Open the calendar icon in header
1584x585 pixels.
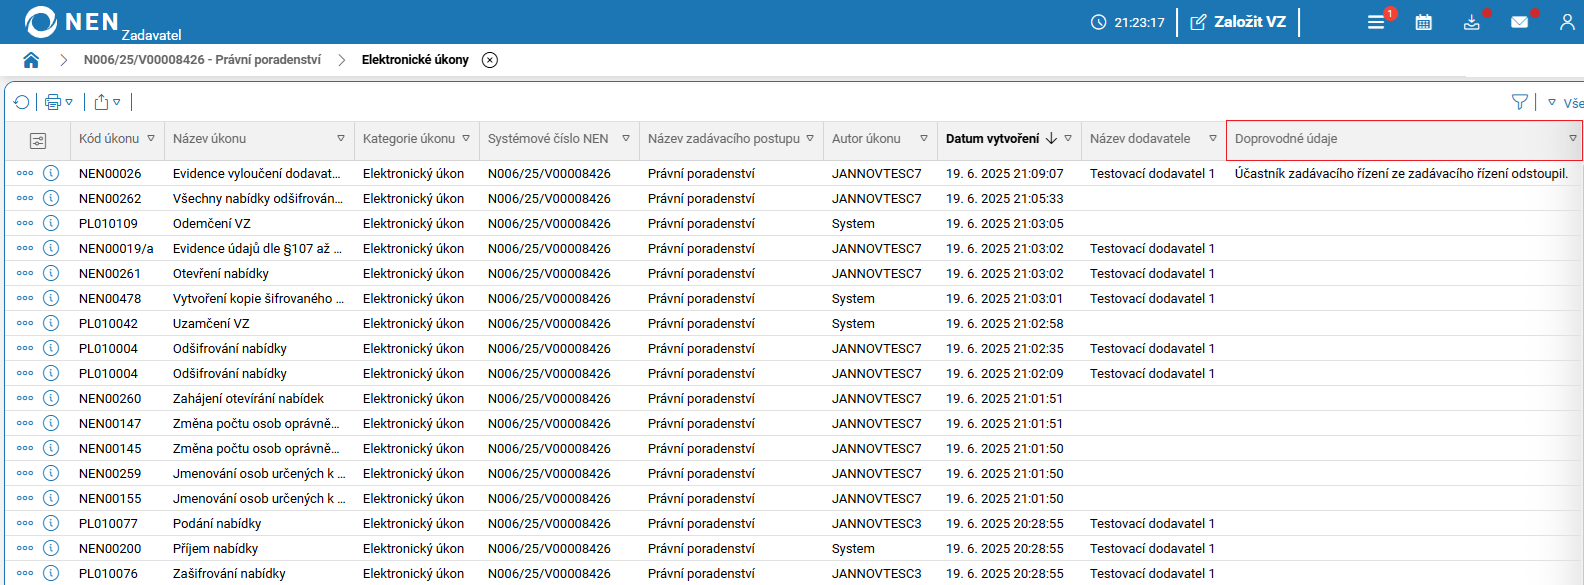(x=1424, y=22)
